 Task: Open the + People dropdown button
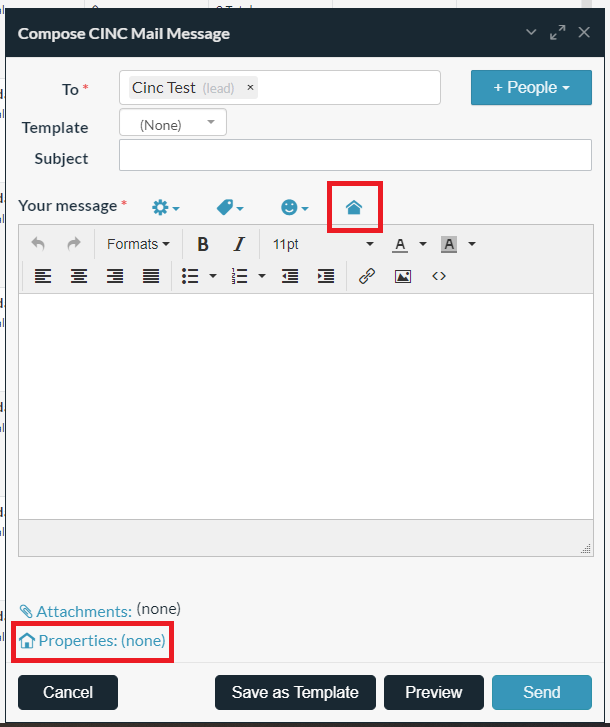tap(531, 88)
